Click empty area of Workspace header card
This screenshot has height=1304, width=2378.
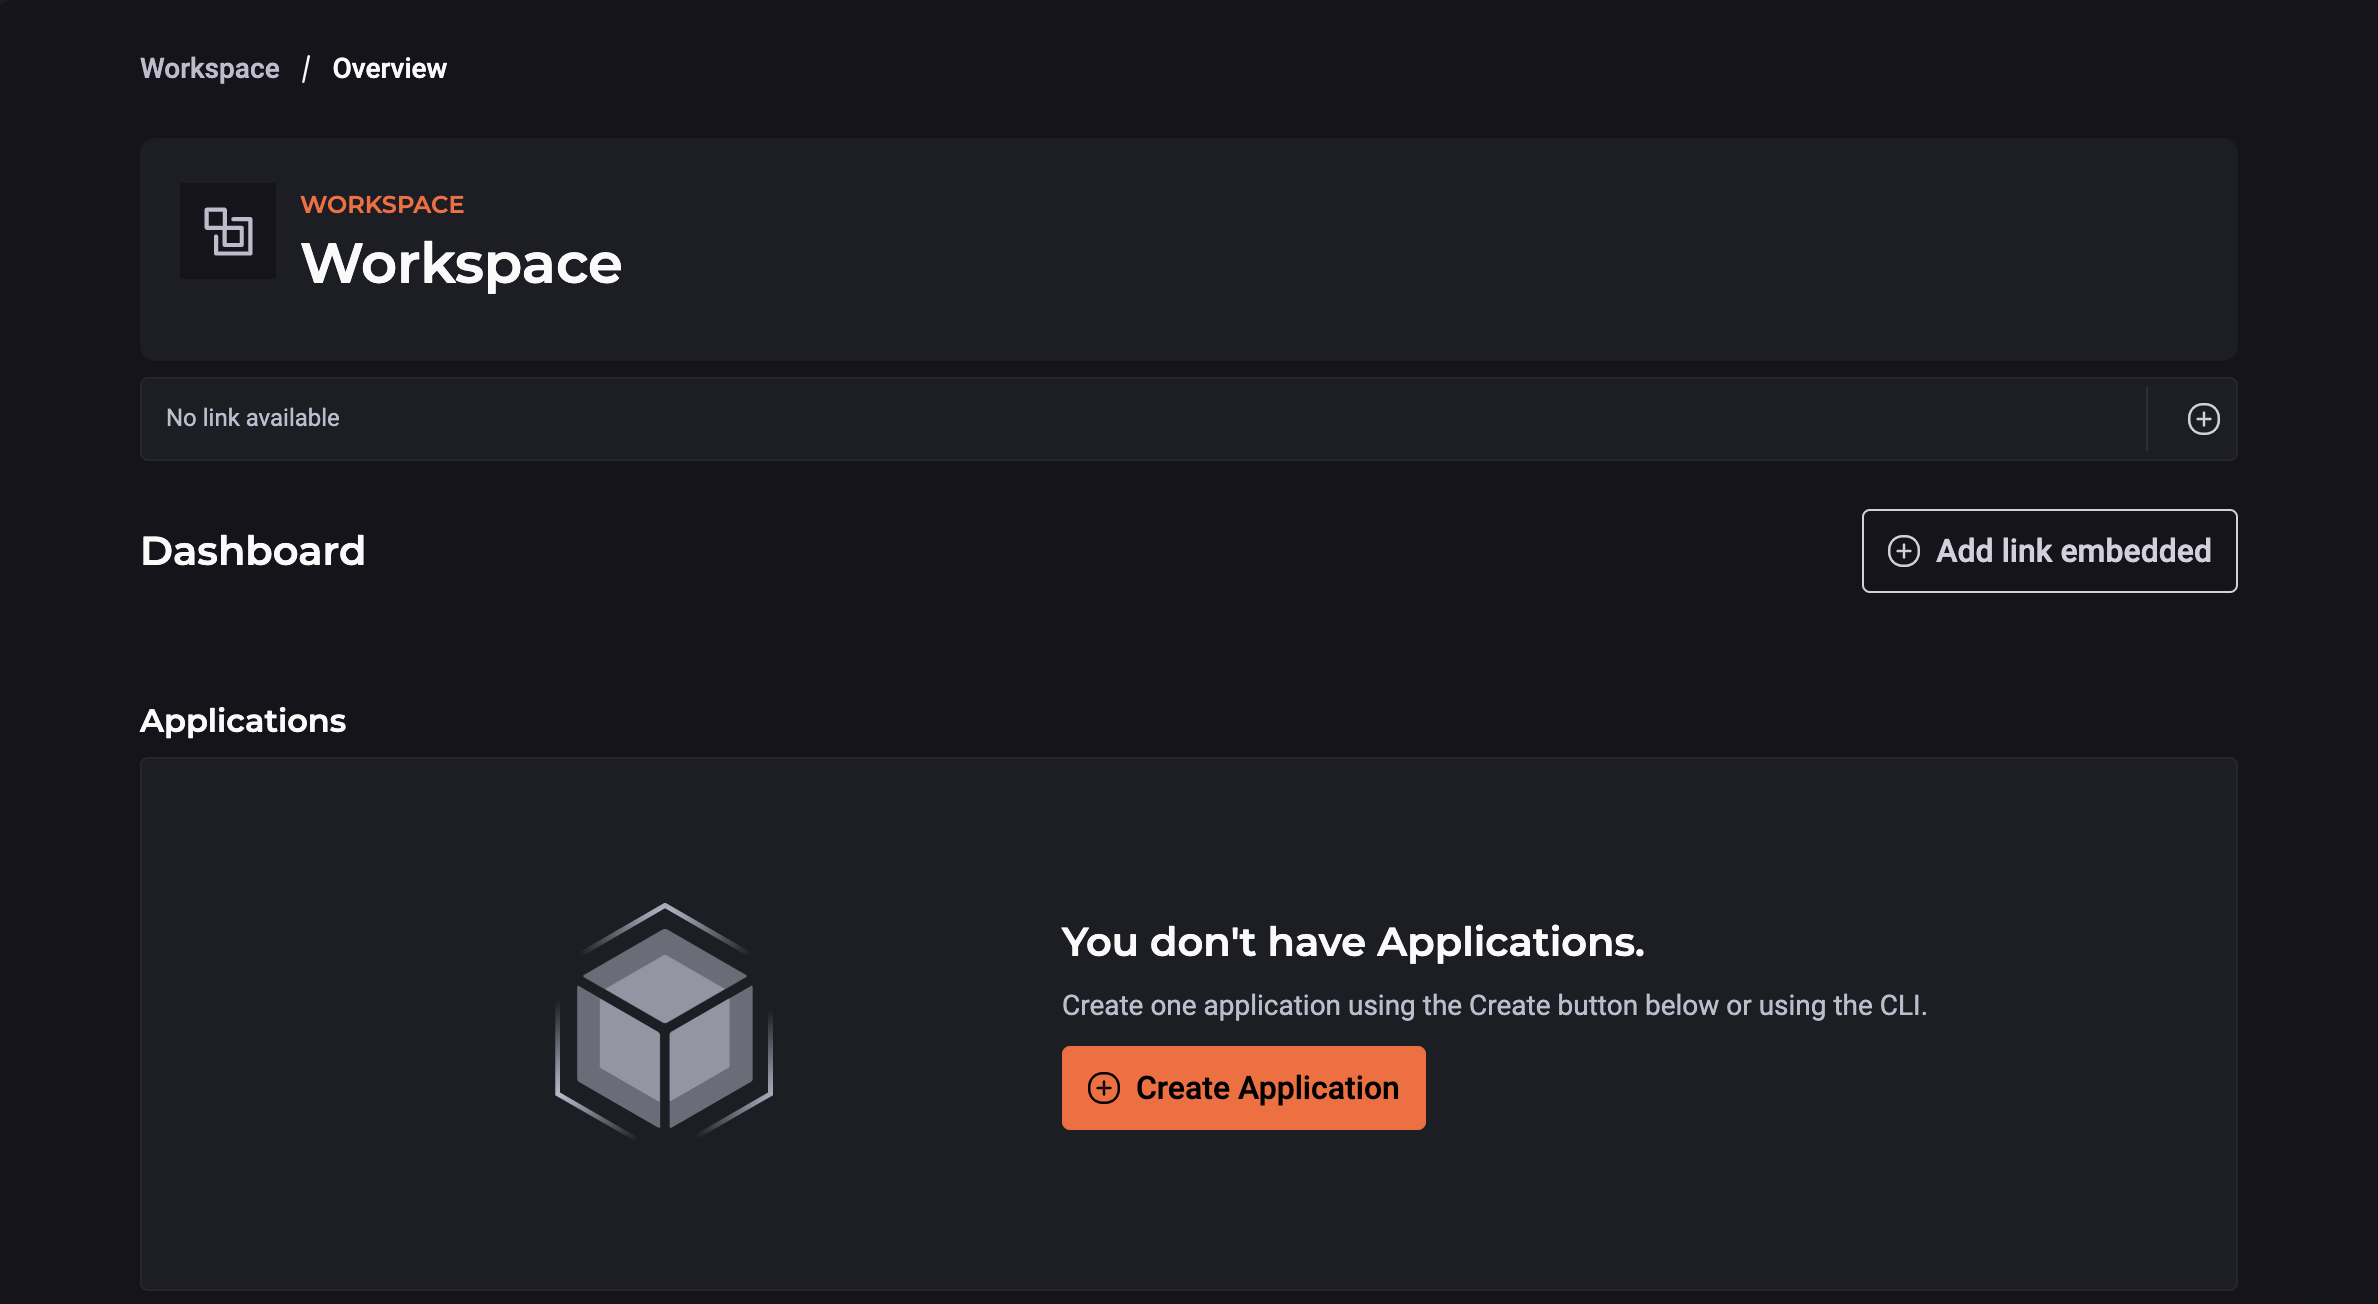[x=1400, y=250]
